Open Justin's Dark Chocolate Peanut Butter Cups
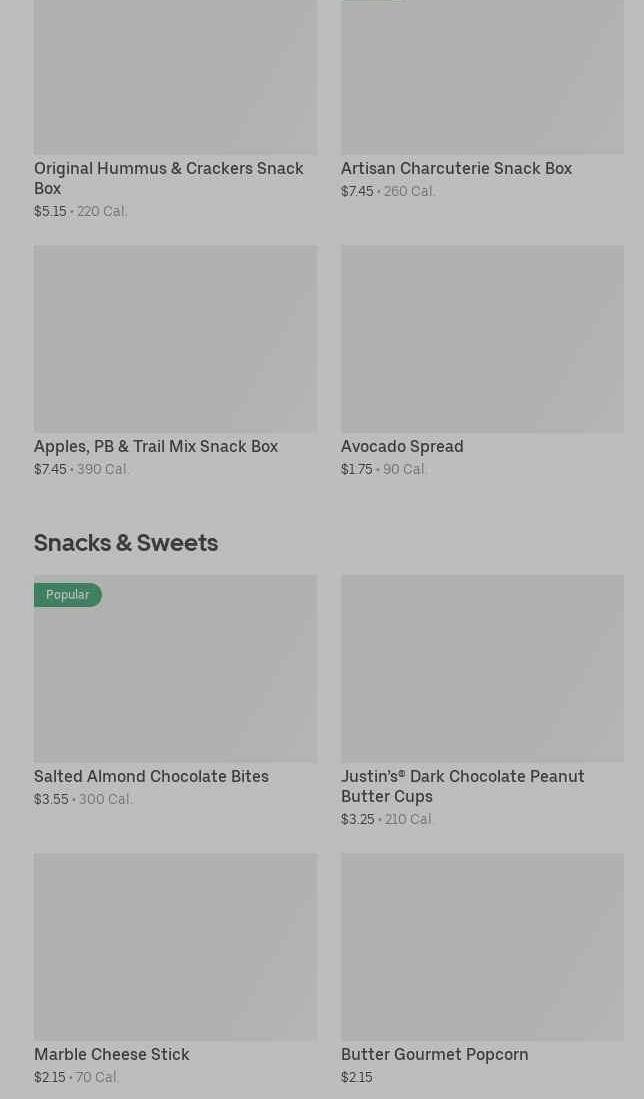644x1099 pixels. pos(462,786)
